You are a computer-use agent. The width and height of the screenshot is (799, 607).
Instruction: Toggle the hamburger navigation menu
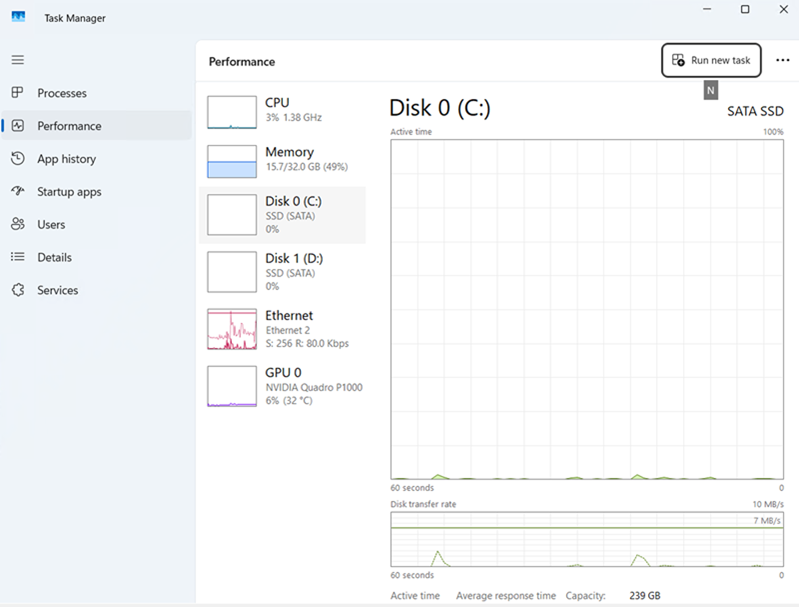click(17, 60)
